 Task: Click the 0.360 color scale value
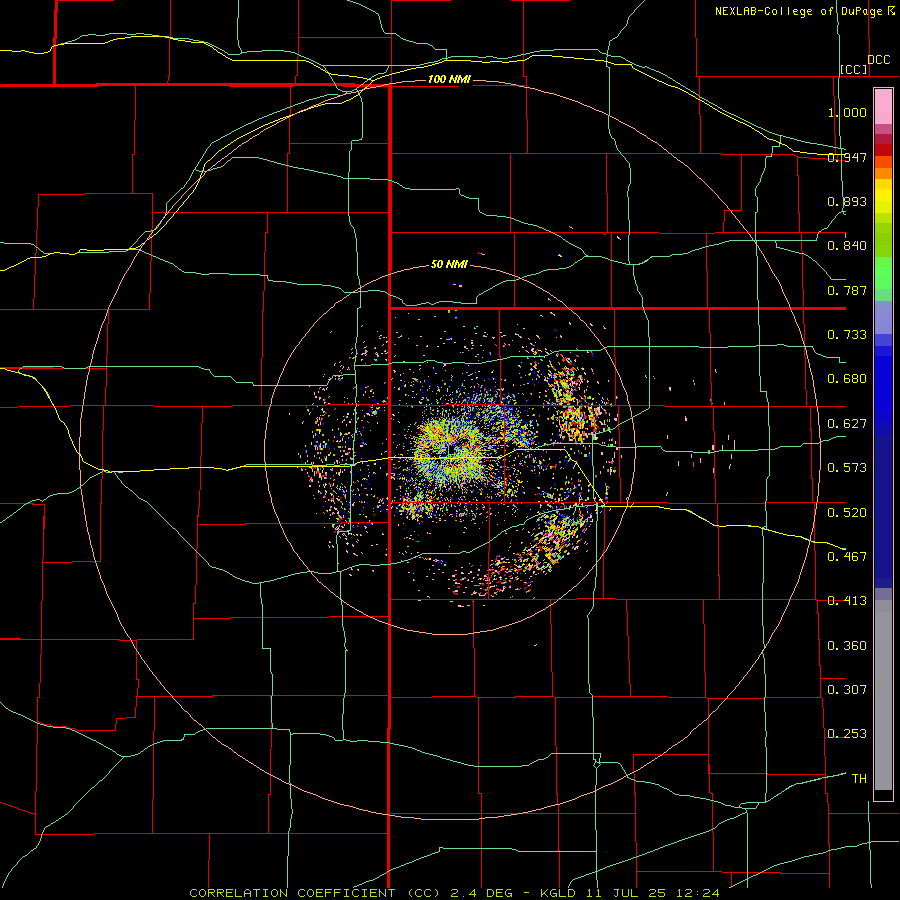point(847,646)
